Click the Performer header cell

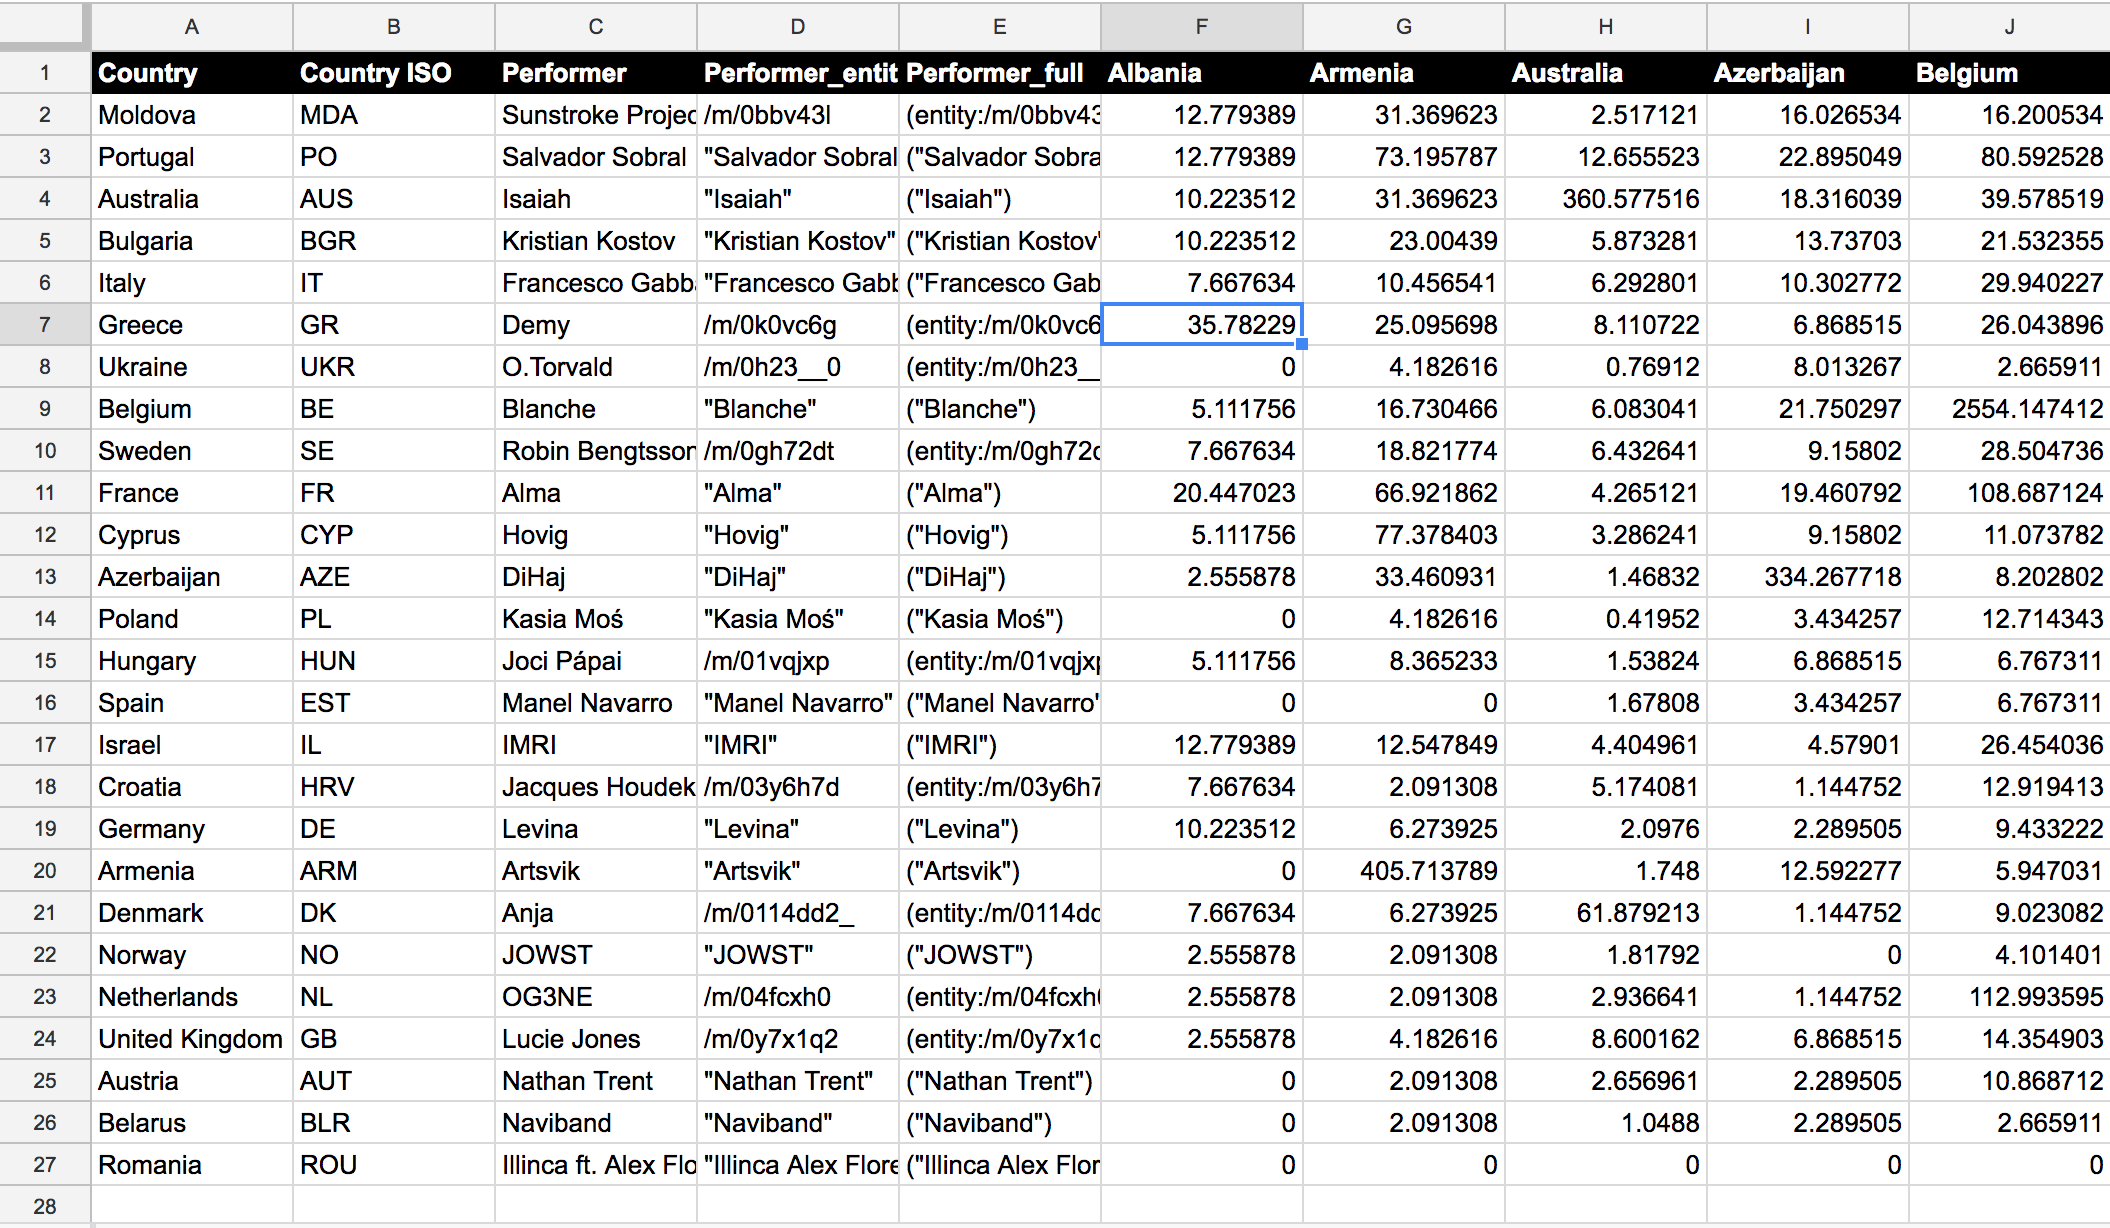click(595, 73)
